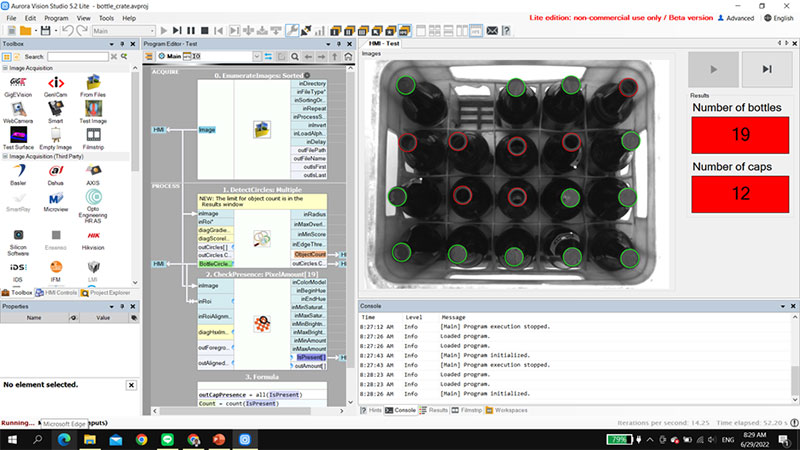This screenshot has height=450, width=800.
Task: Select the Silicon Software tool
Action: pyautogui.click(x=18, y=243)
